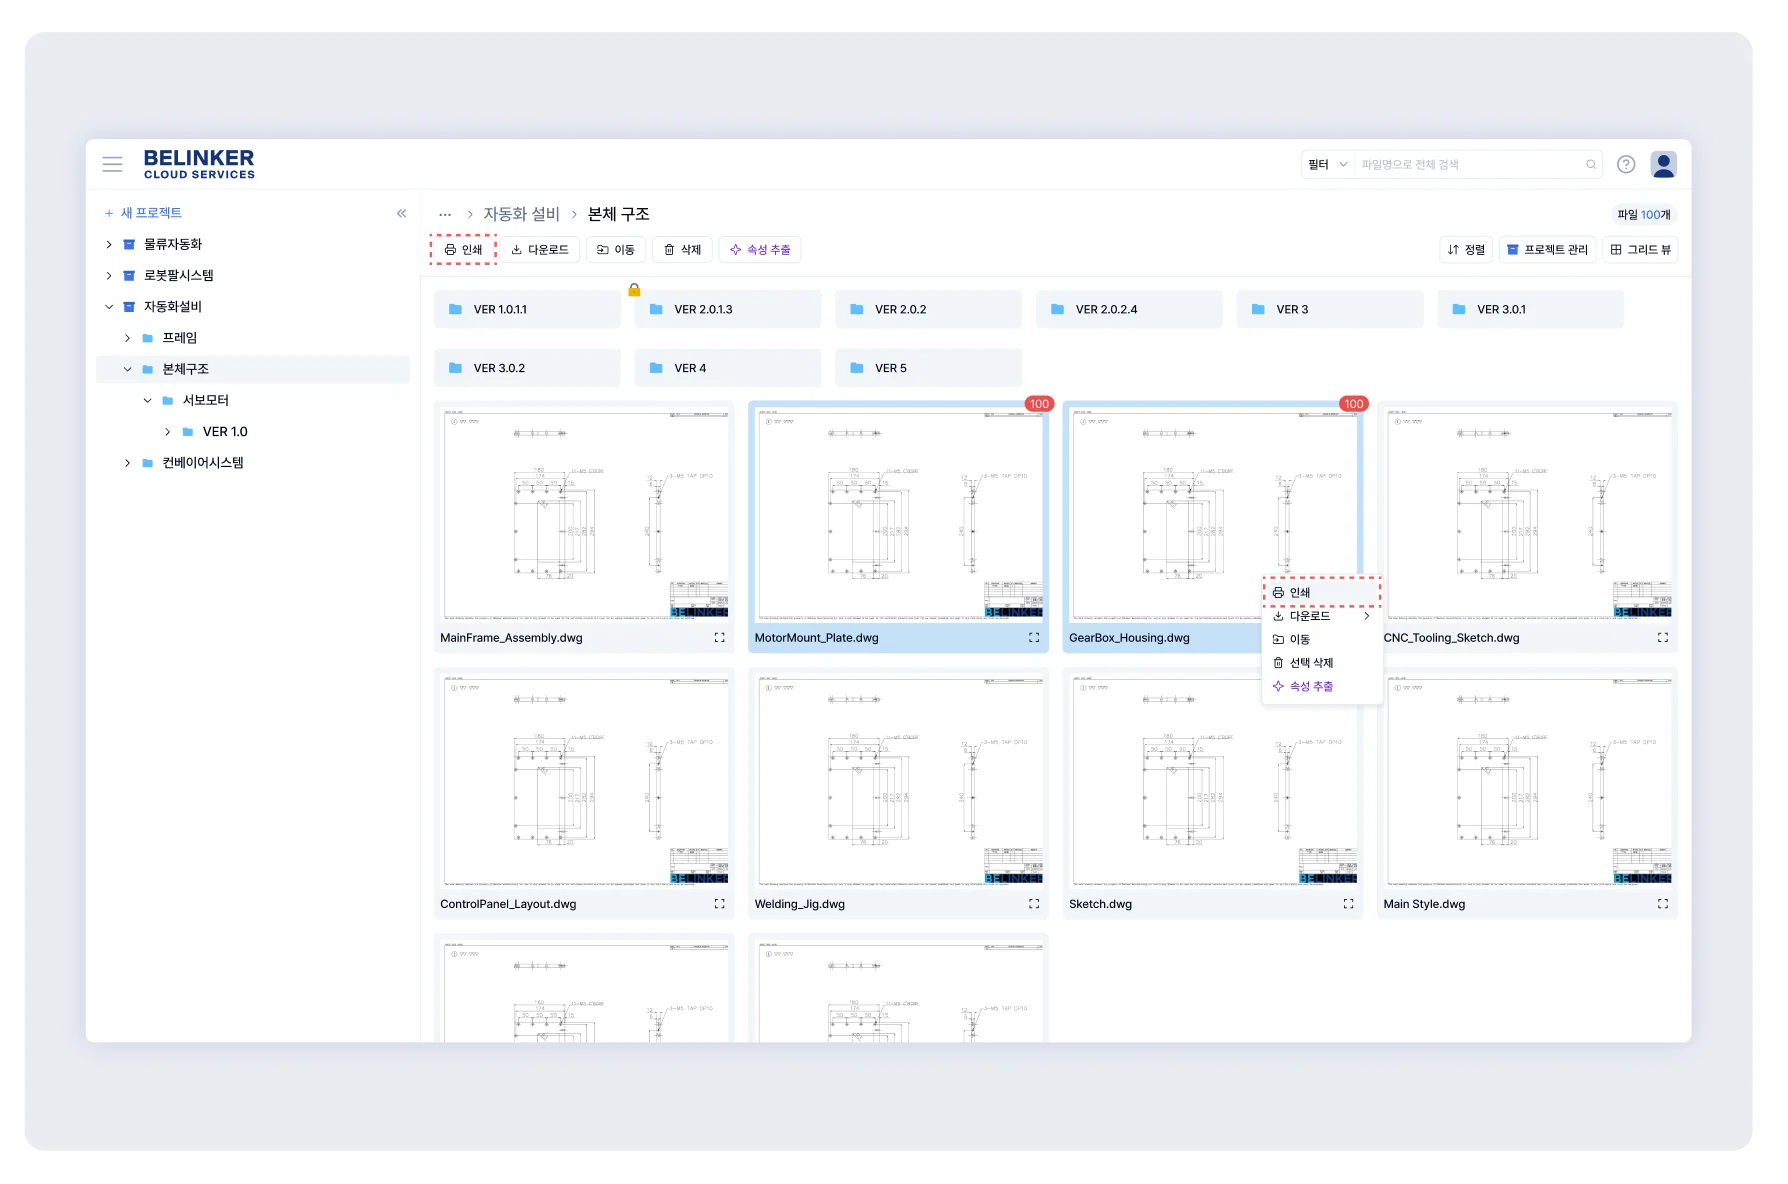This screenshot has width=1788, height=1184.
Task: Expand the 컨베이어시스템 folder
Action: [128, 463]
